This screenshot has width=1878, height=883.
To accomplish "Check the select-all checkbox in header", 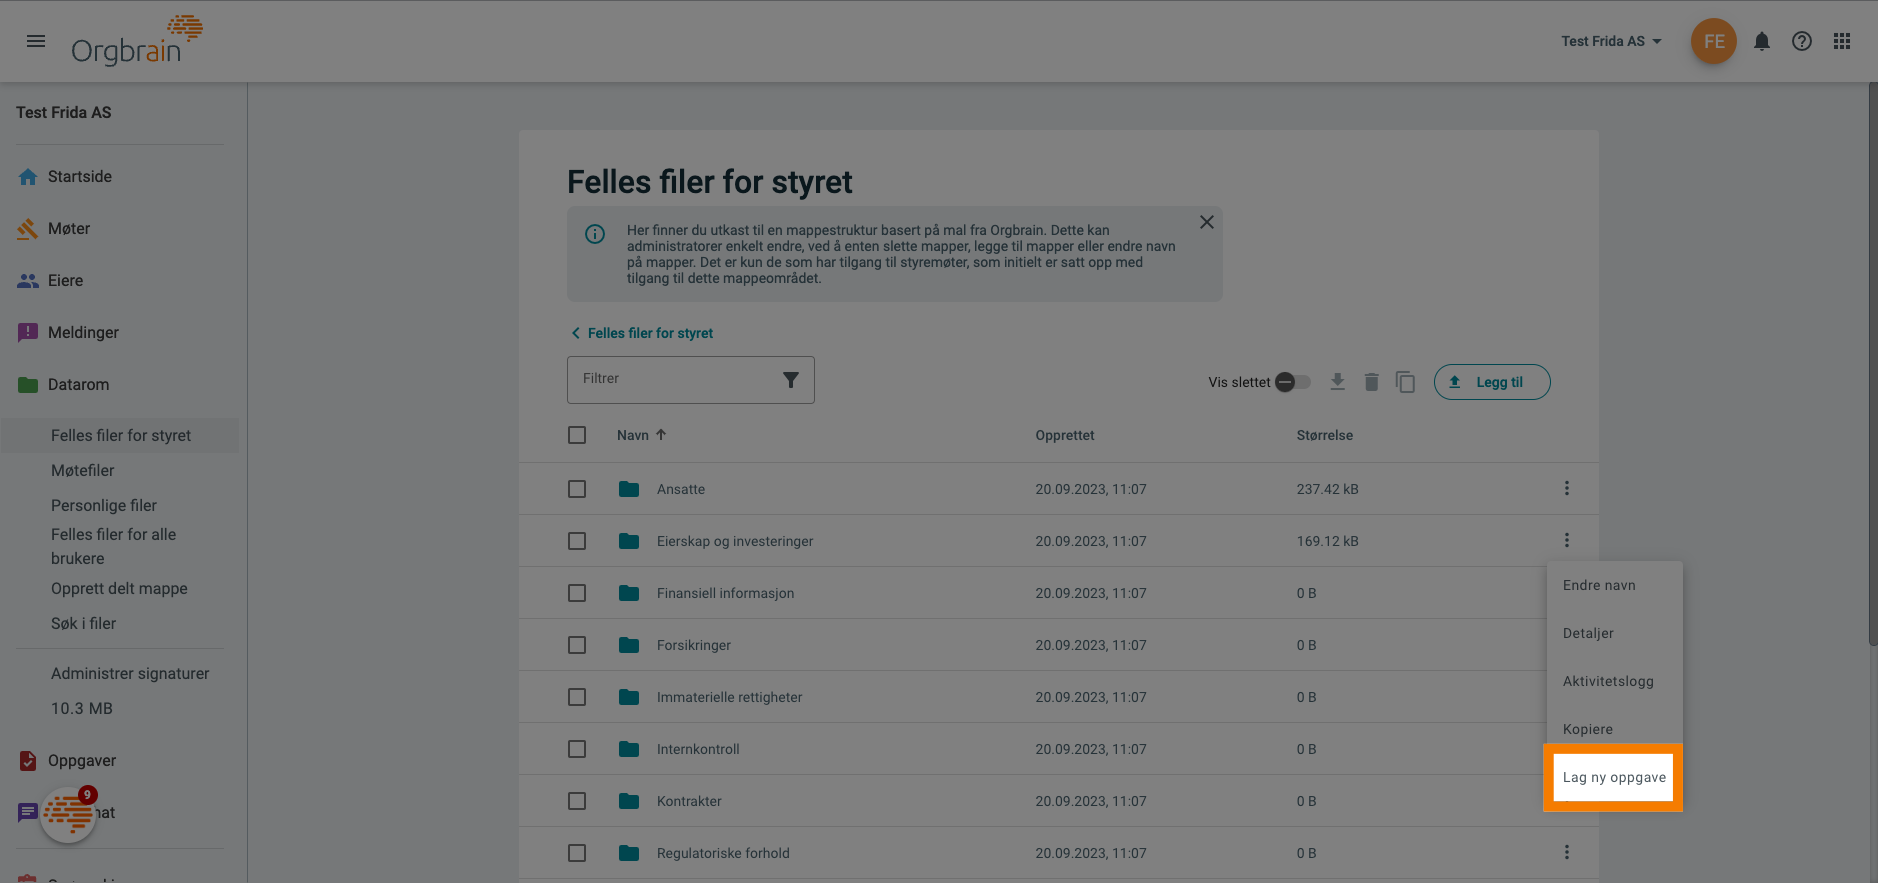I will pos(577,435).
